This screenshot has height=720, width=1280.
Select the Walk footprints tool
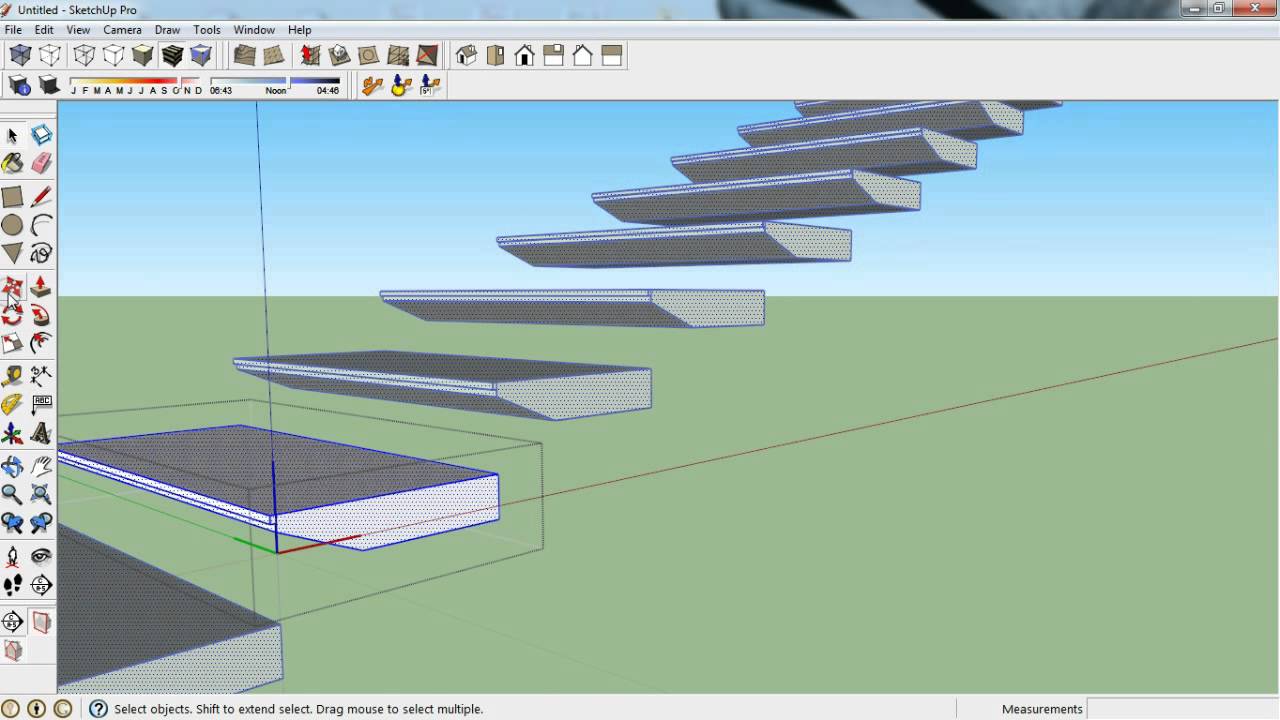coord(12,585)
